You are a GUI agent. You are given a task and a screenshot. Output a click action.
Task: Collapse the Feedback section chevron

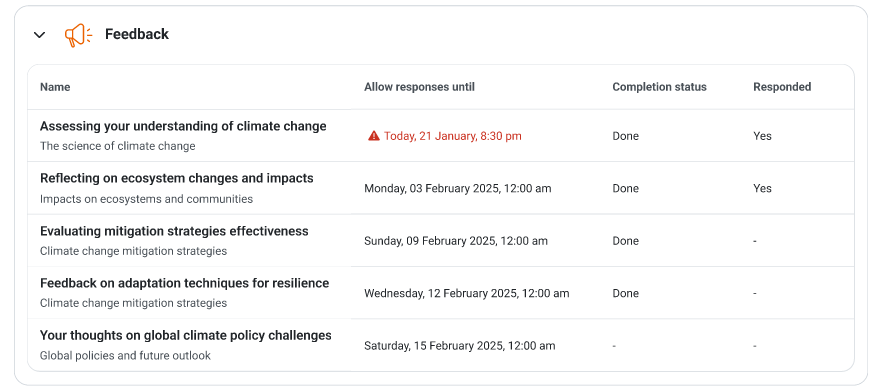[x=39, y=35]
